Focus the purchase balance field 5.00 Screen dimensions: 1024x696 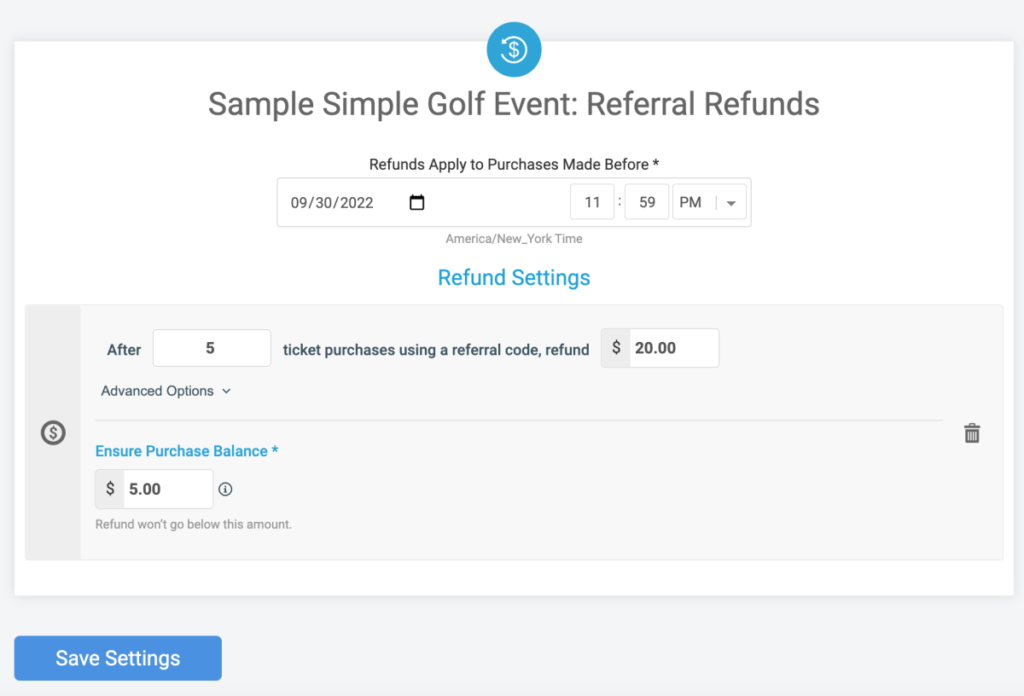pyautogui.click(x=167, y=489)
